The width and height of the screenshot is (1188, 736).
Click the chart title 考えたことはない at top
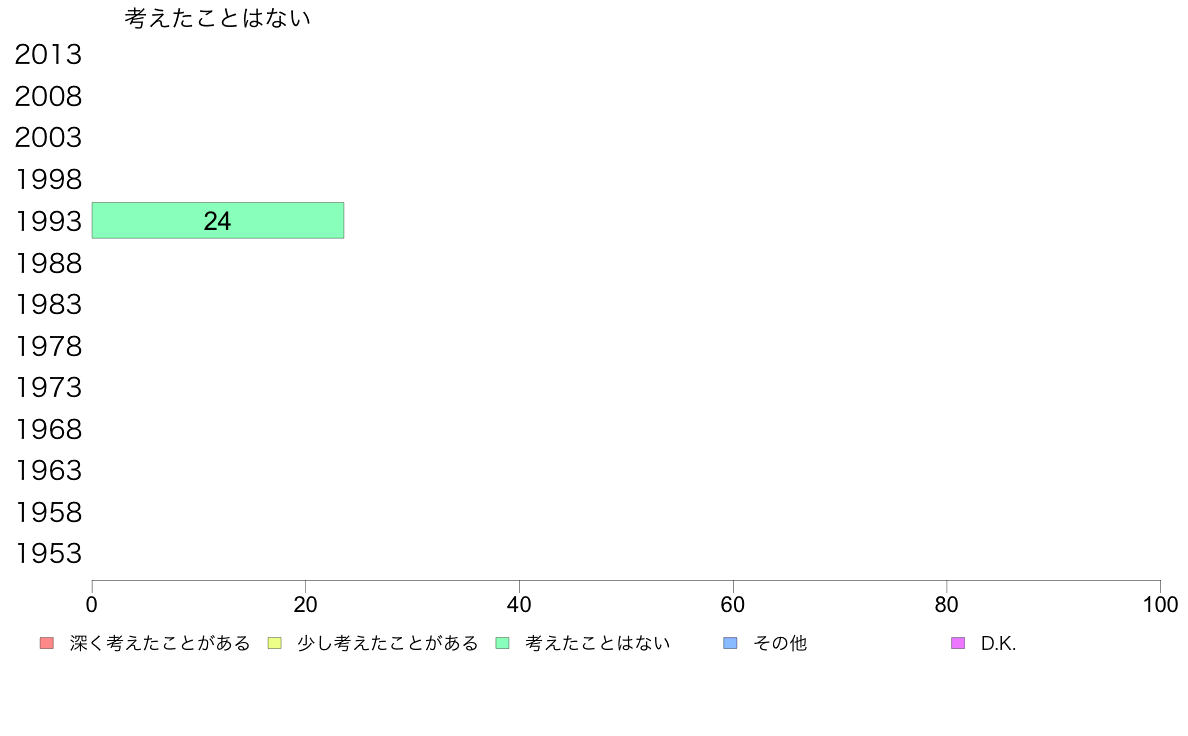tap(218, 18)
